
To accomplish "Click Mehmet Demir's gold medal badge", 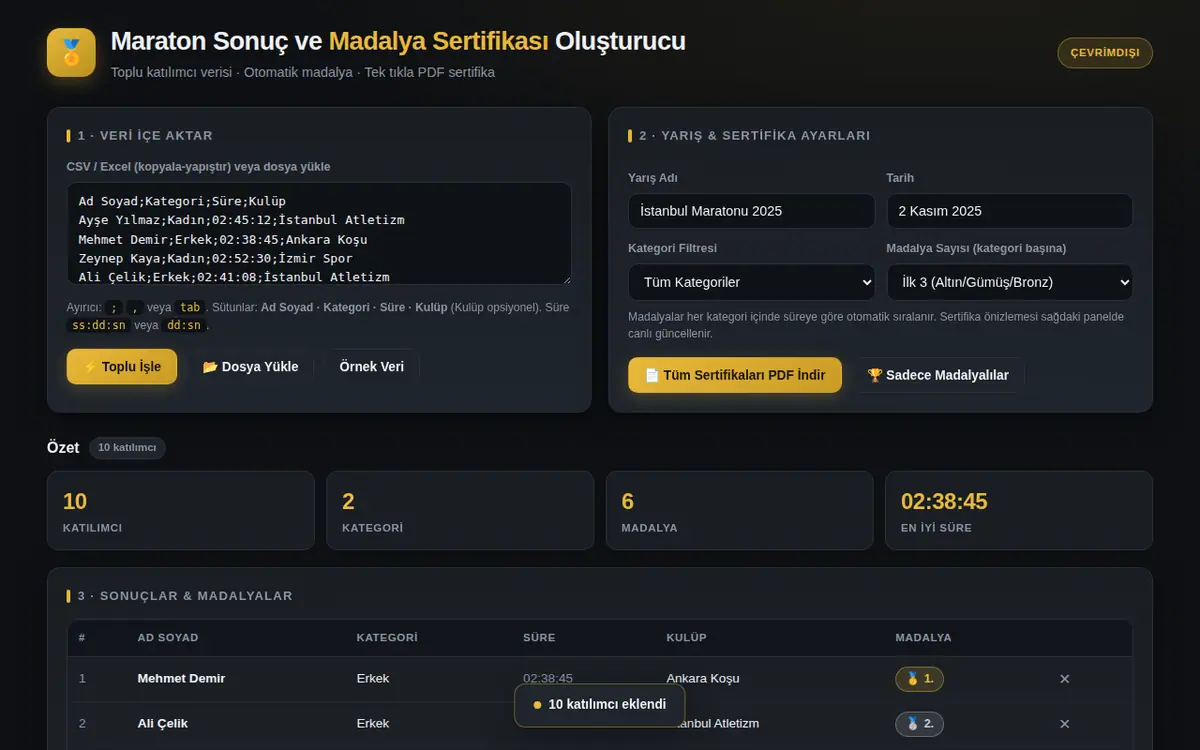I will click(x=919, y=679).
